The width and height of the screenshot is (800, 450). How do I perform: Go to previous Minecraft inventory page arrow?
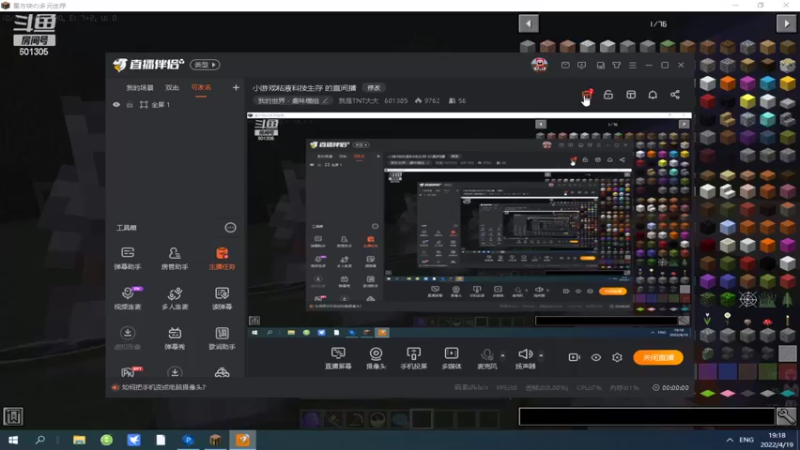[529, 23]
